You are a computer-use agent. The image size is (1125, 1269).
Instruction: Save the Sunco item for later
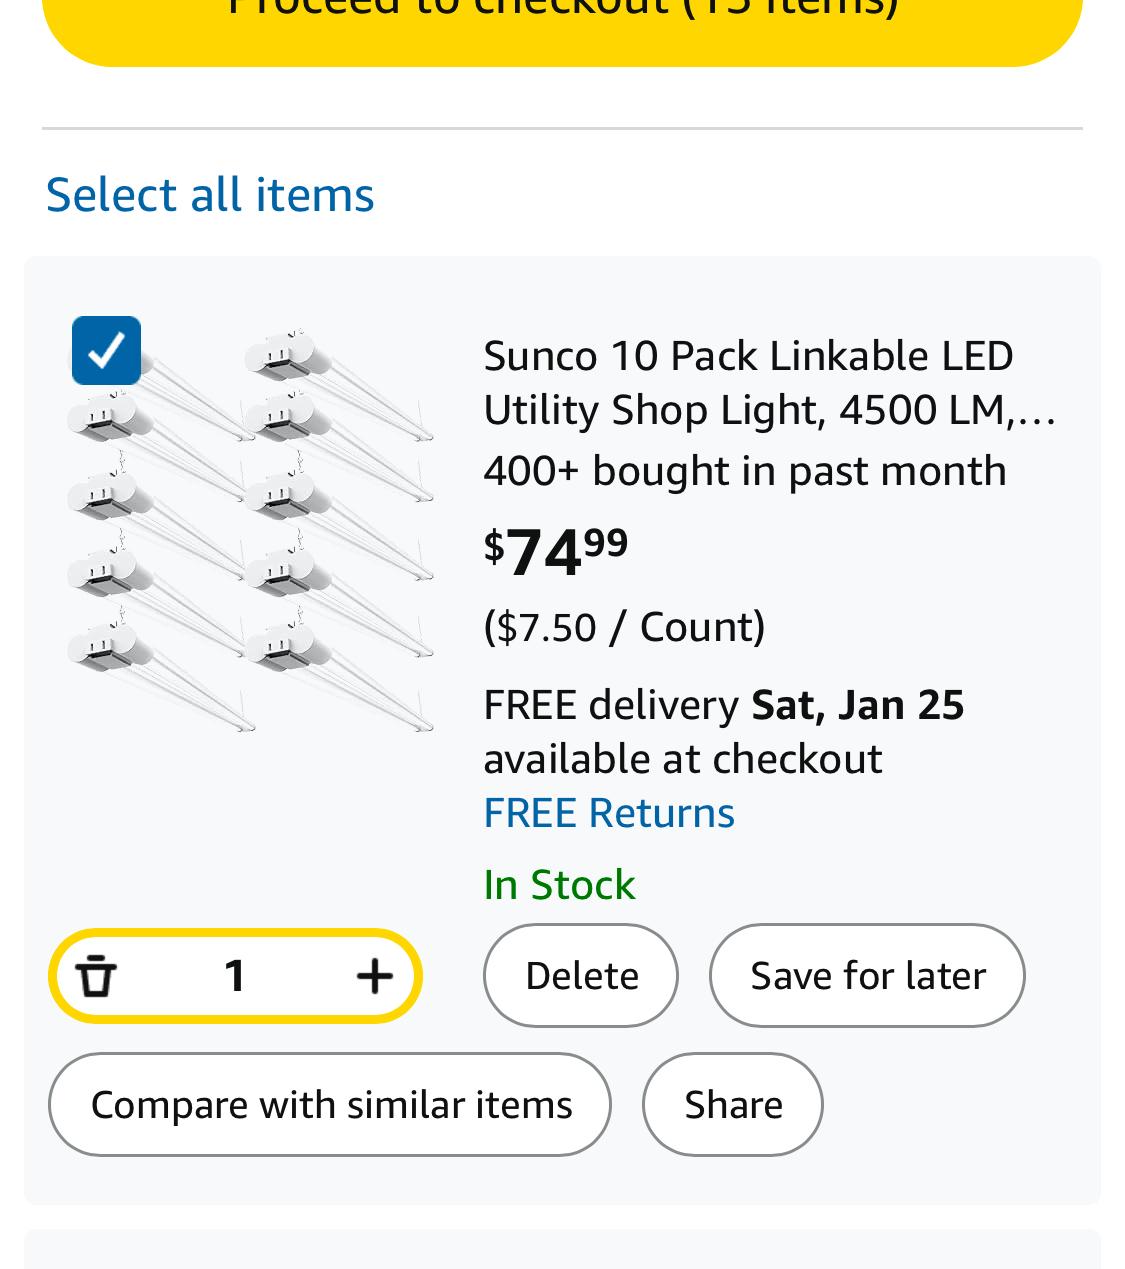click(x=867, y=976)
